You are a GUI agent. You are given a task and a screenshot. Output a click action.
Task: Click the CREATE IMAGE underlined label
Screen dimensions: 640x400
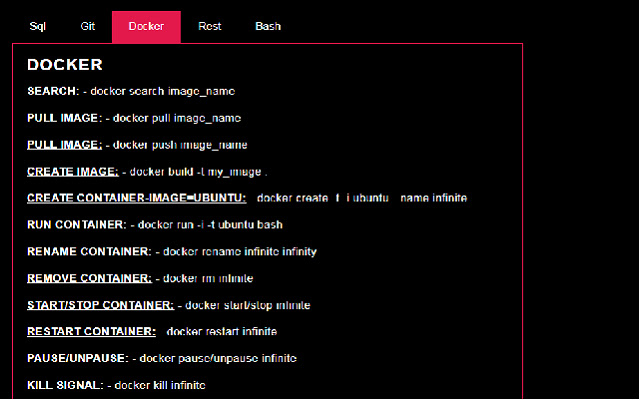click(x=73, y=172)
